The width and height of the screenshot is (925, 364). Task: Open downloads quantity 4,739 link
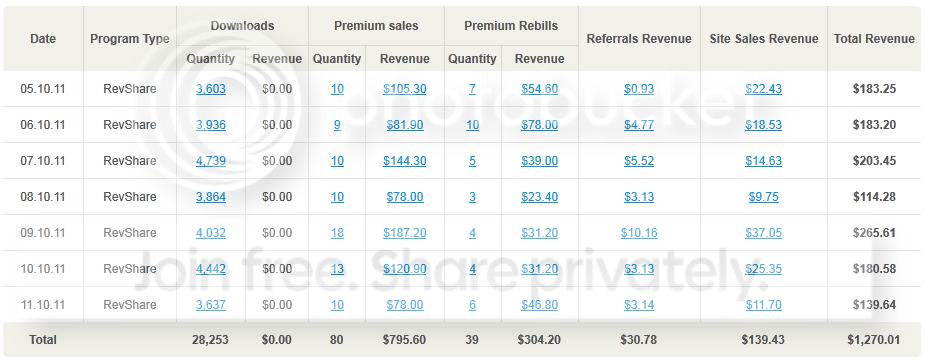click(x=211, y=161)
